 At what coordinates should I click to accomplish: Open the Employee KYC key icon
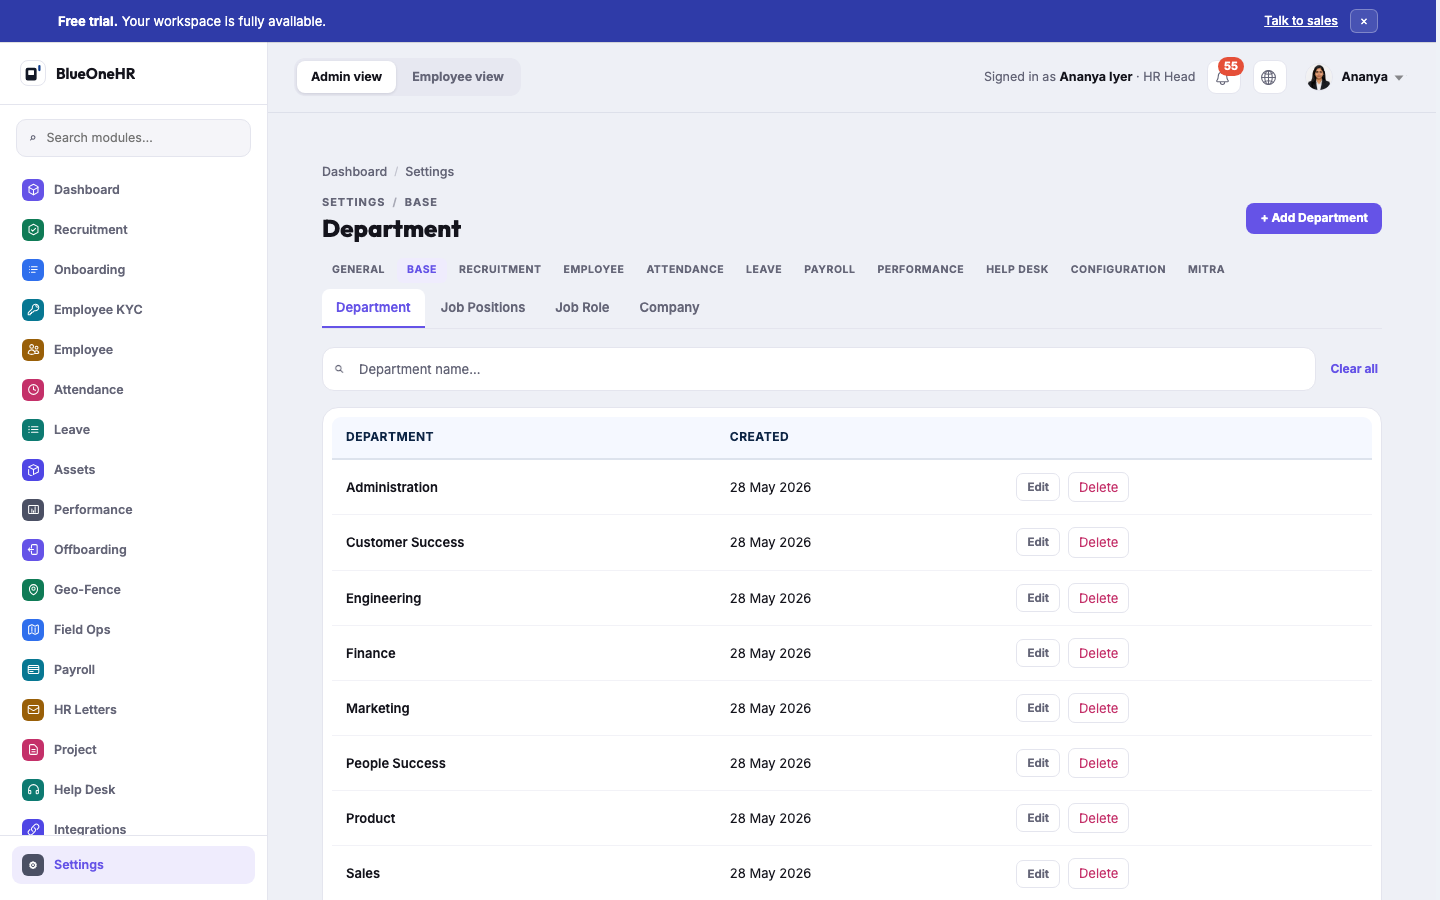pos(33,309)
